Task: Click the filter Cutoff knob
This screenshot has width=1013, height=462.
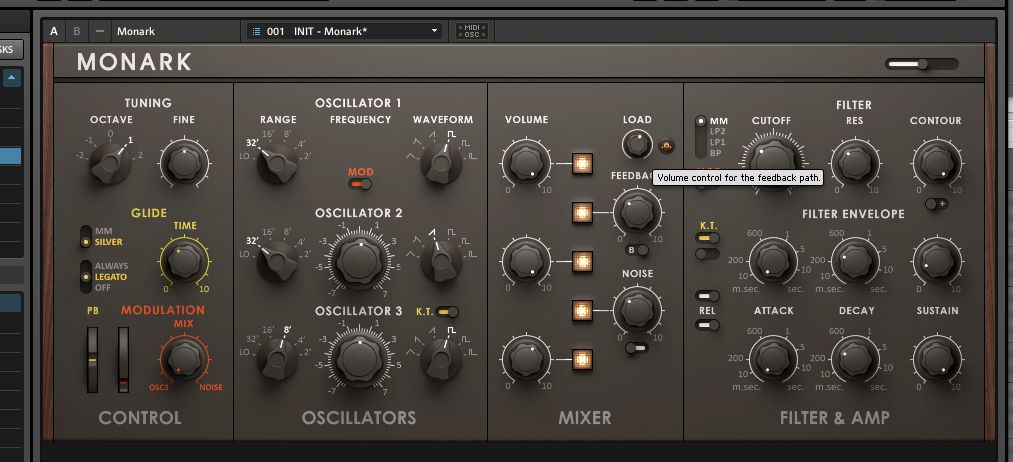Action: point(773,162)
